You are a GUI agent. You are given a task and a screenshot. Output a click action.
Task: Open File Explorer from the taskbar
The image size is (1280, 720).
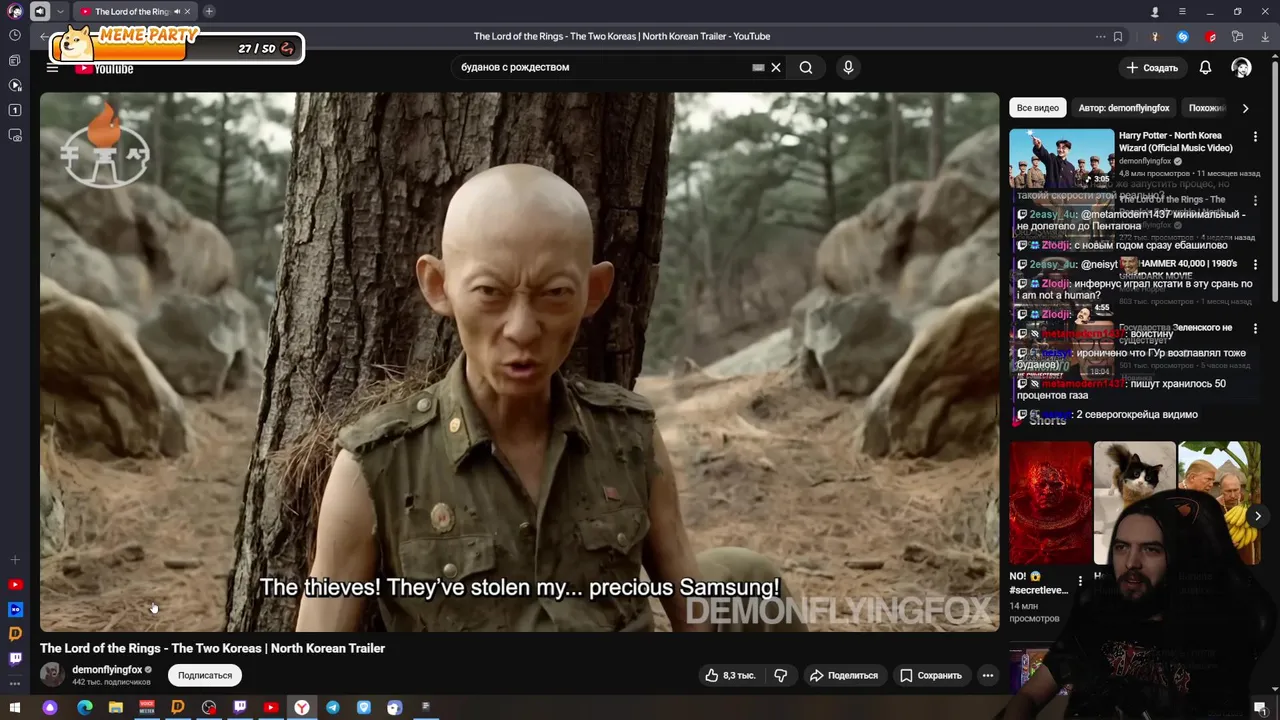(116, 707)
